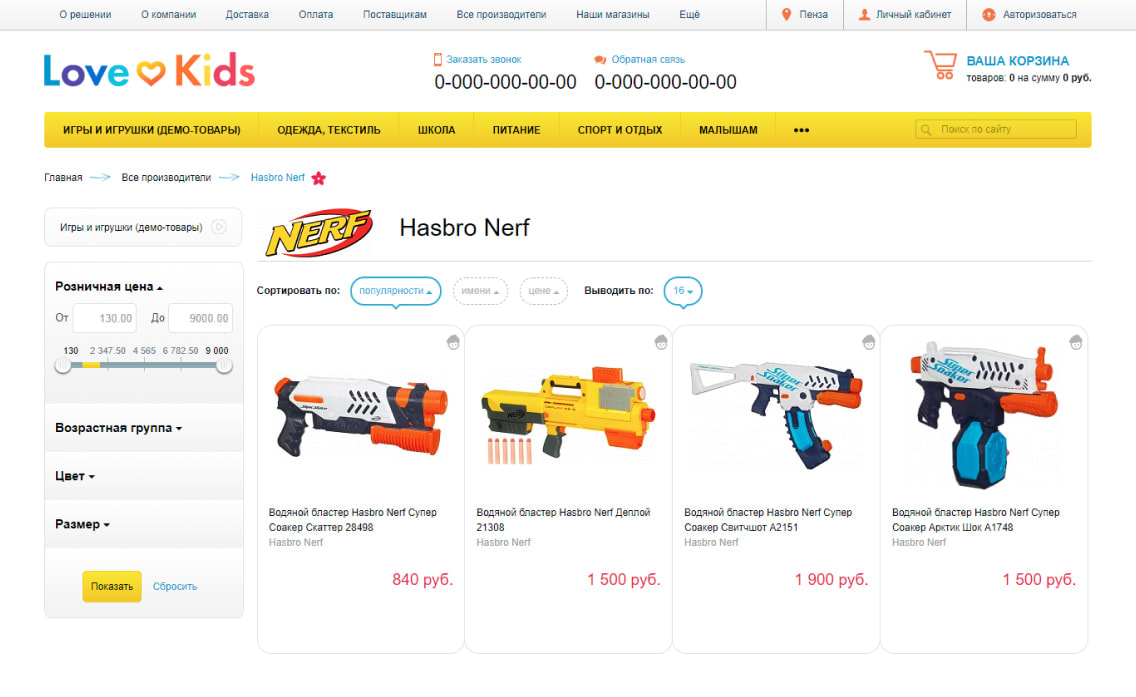Click the location pin icon beside Пенза
Image resolution: width=1136 pixels, height=697 pixels.
786,14
